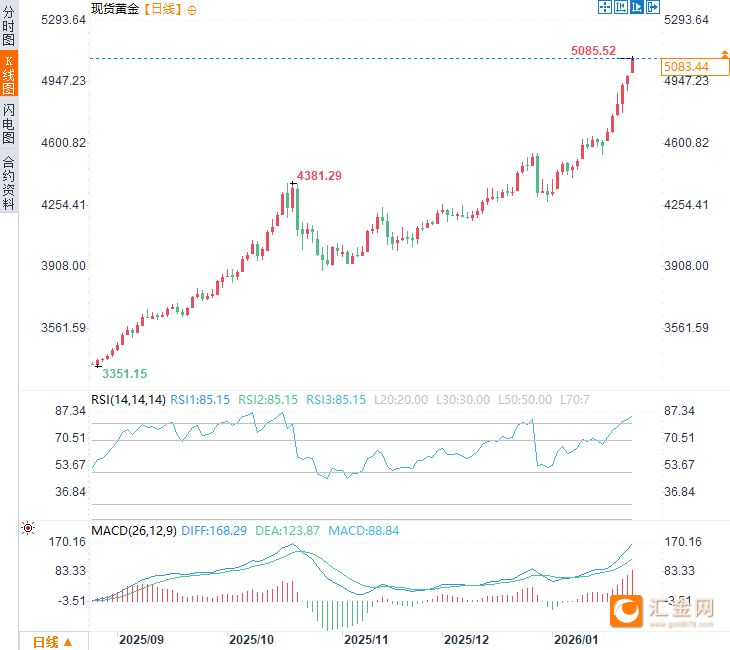Click the RSI1:85.15 value
The image size is (730, 650).
click(200, 399)
